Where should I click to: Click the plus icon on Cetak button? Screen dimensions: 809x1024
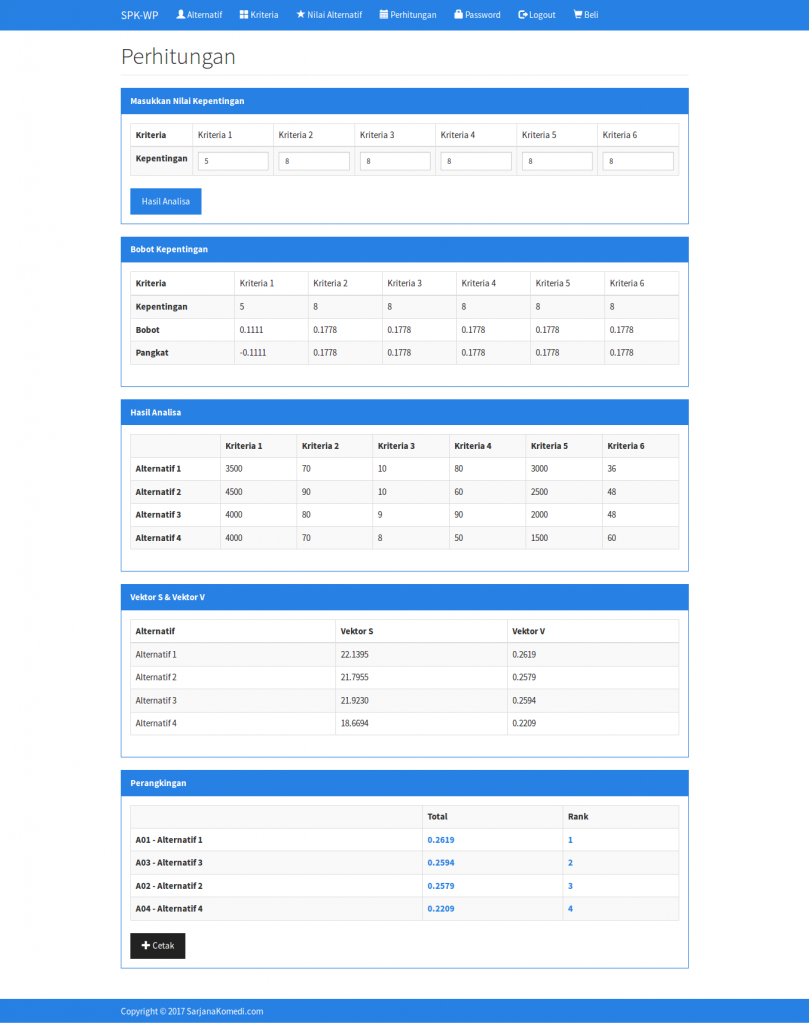click(146, 946)
